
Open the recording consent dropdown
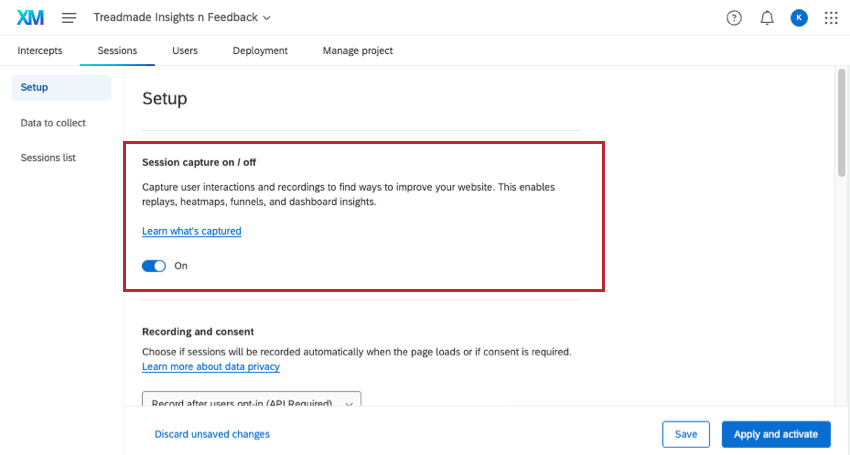tap(251, 402)
